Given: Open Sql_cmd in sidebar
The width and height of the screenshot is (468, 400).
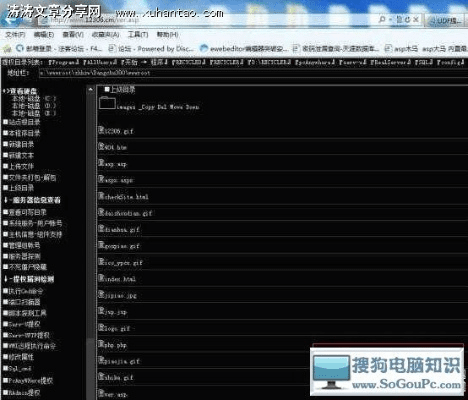Looking at the screenshot, I should (x=18, y=369).
